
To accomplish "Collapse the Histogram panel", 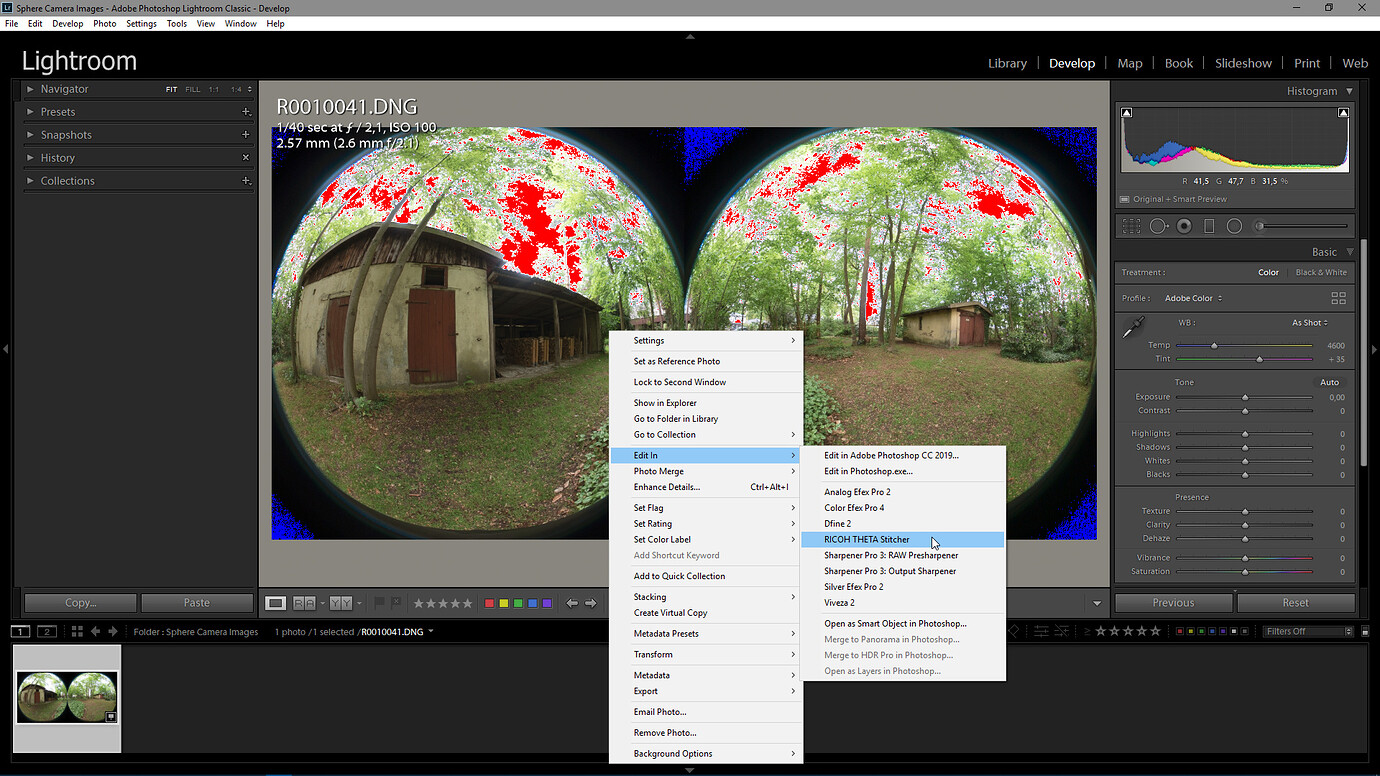I will [1349, 91].
